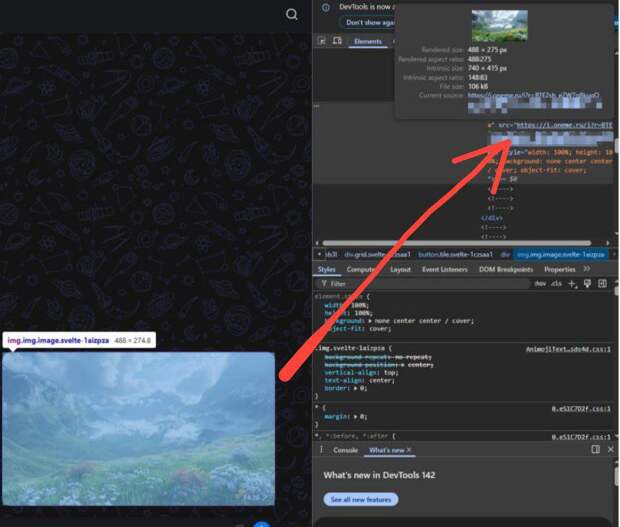Click the search magnifier icon
The height and width of the screenshot is (527, 620).
pos(292,14)
